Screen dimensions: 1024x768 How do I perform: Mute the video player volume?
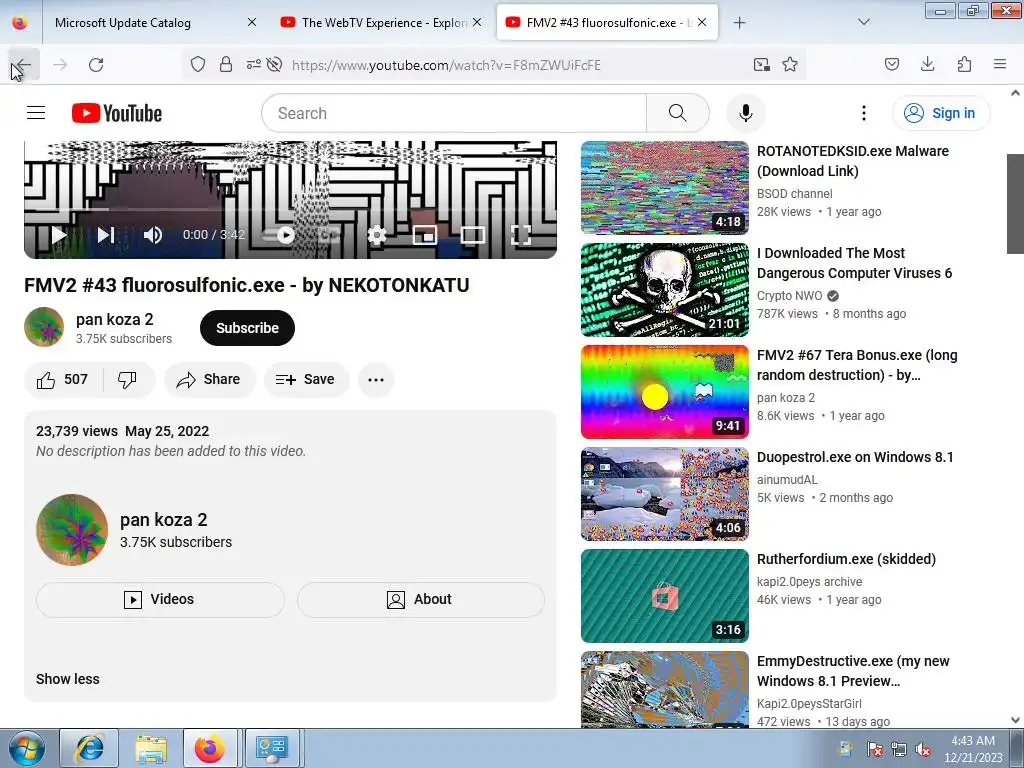[153, 234]
